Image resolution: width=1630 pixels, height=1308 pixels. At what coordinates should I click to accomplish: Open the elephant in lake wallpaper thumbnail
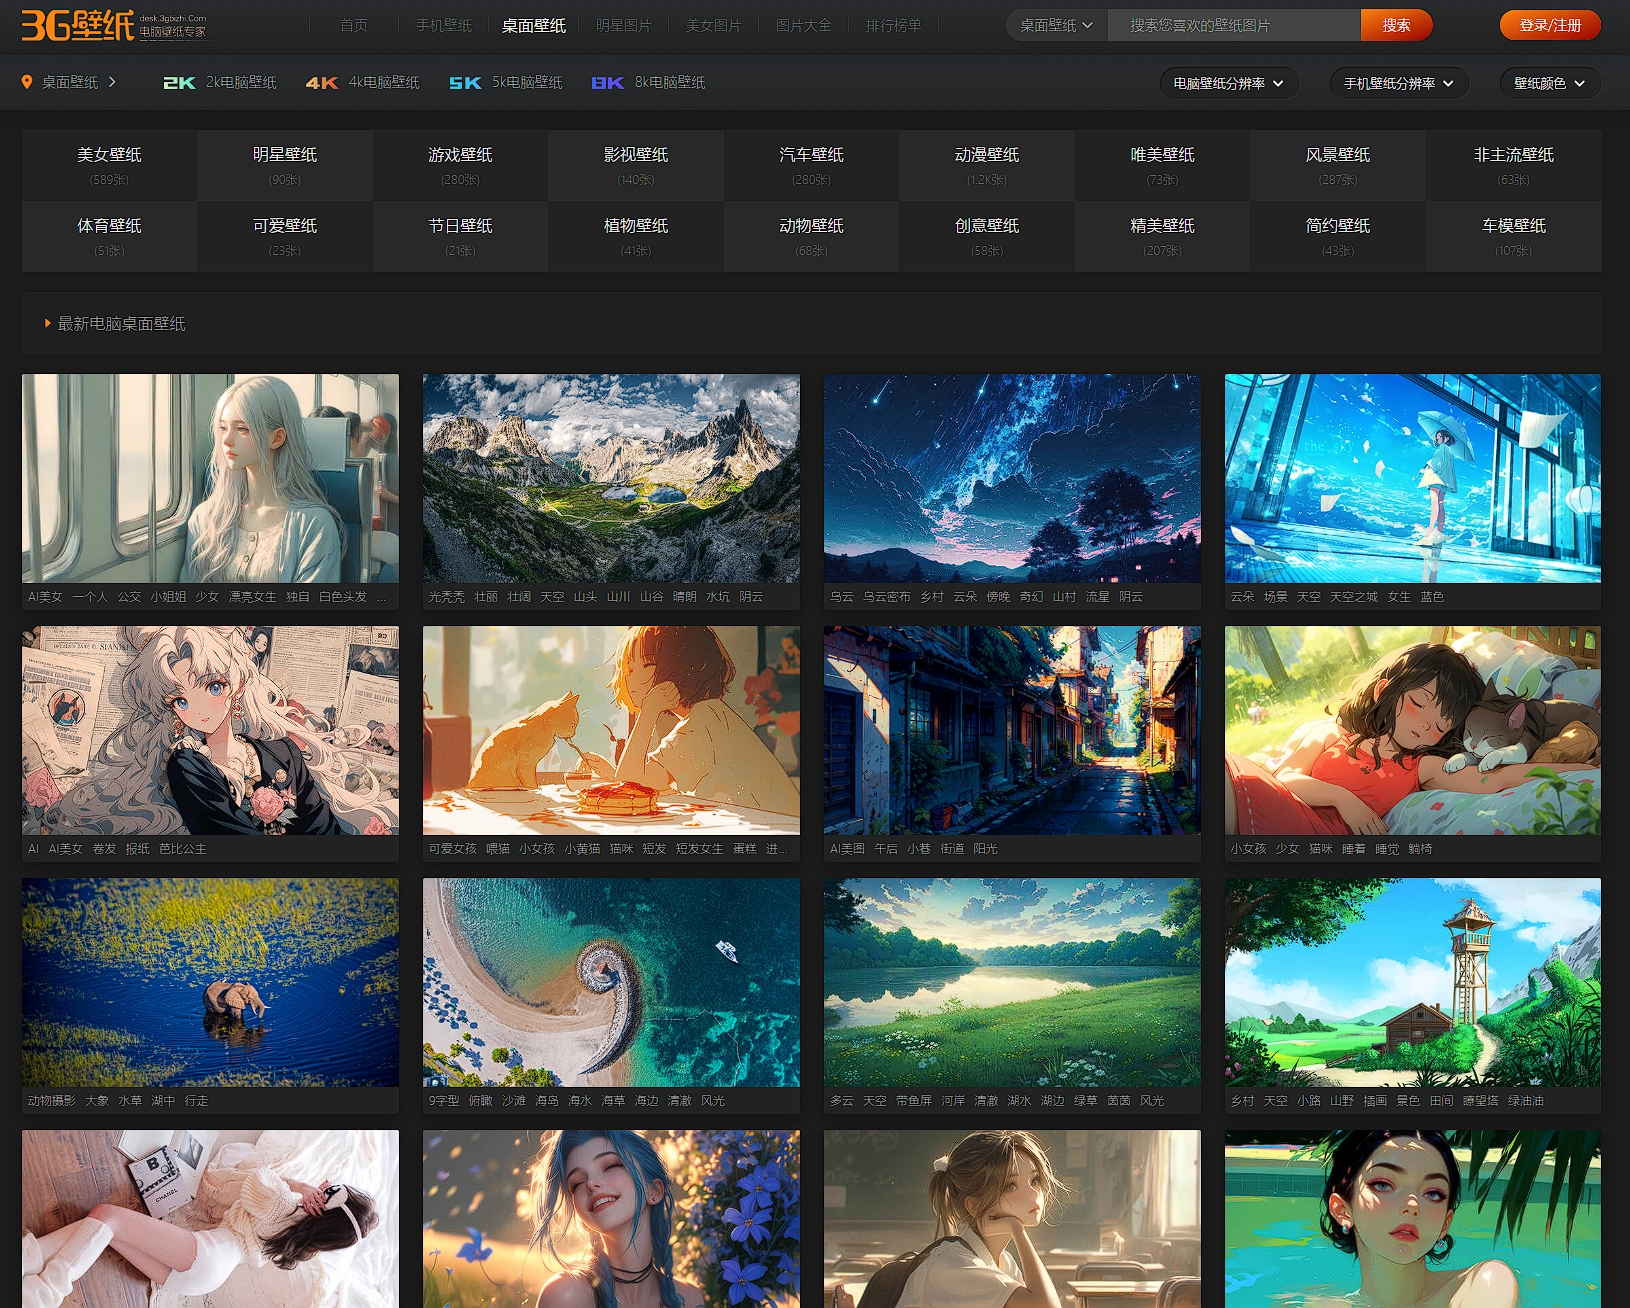210,982
